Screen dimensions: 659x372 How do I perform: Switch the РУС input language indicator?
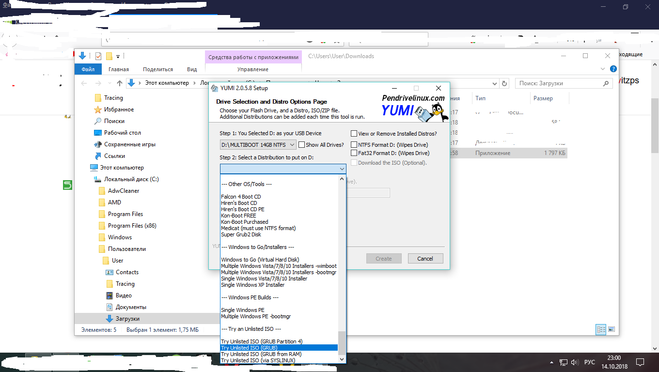coord(589,362)
